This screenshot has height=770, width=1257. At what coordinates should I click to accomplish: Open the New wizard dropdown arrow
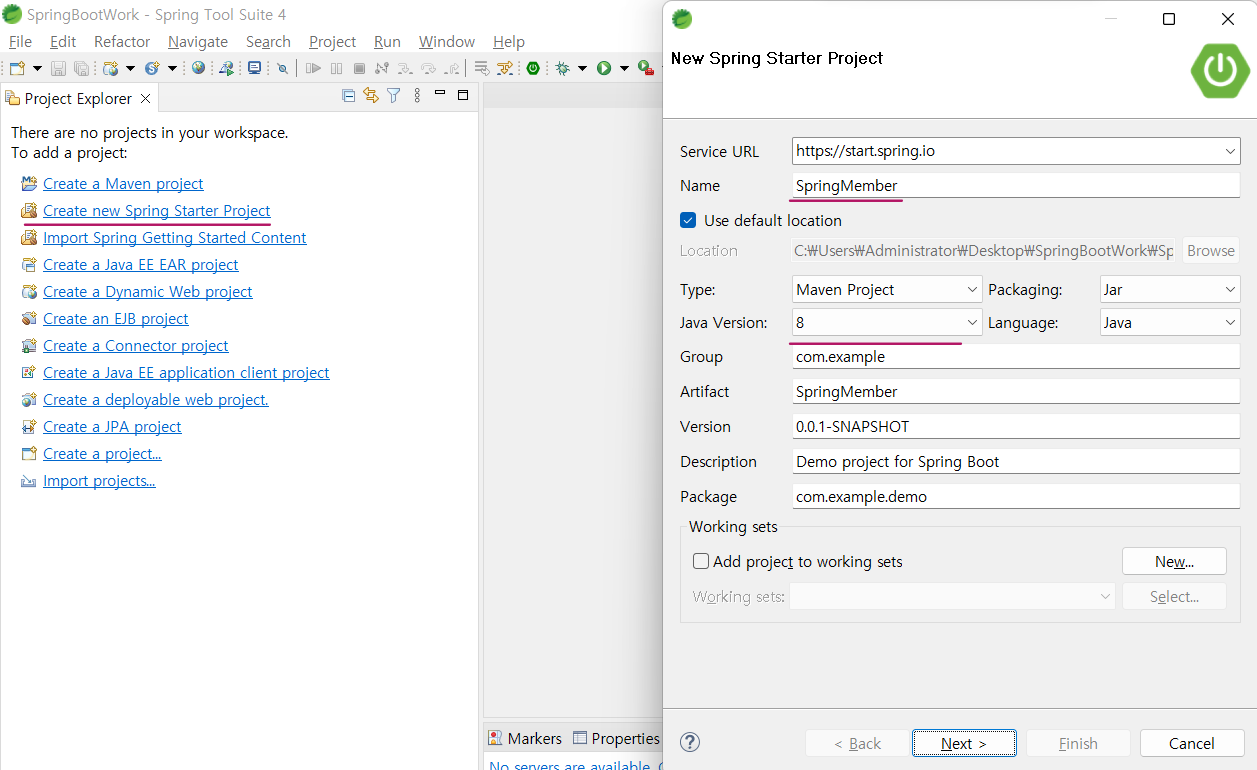coord(37,68)
